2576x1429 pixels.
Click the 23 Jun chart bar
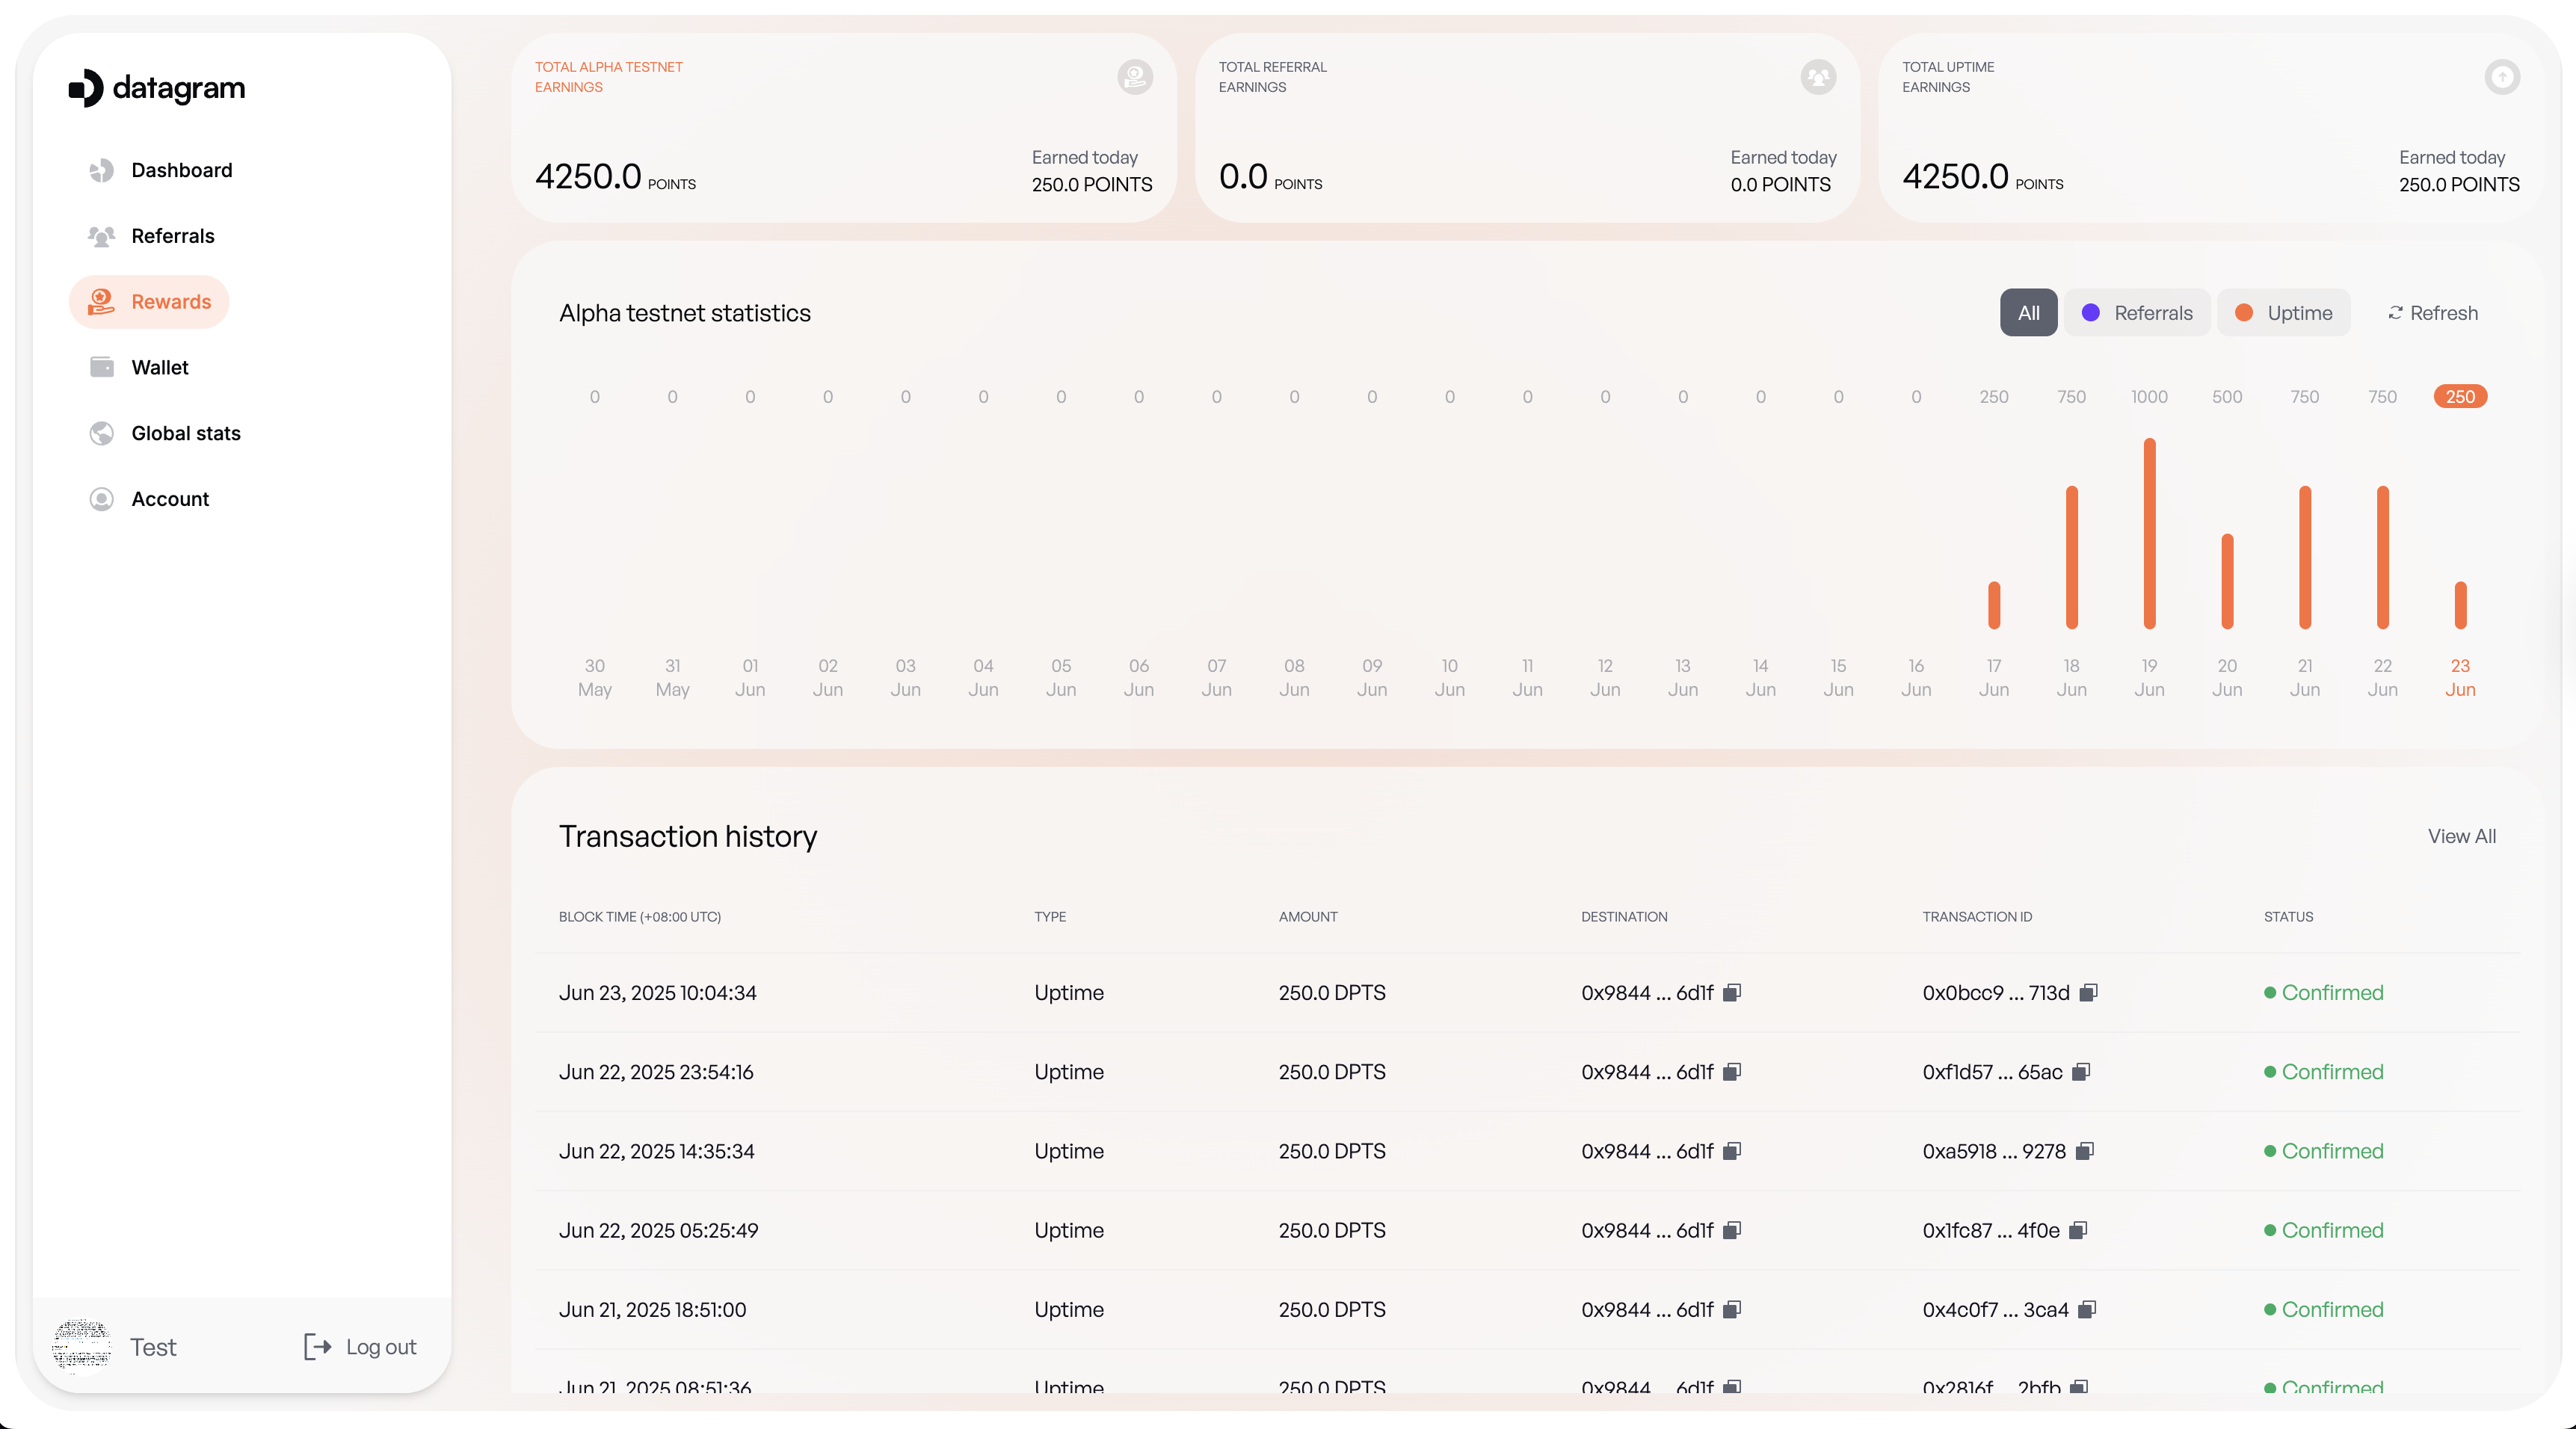(x=2460, y=606)
